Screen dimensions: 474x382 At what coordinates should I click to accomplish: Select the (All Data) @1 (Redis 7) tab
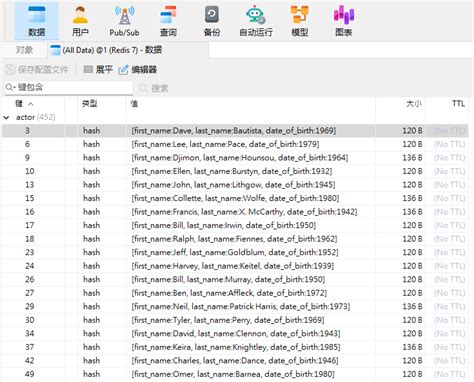pyautogui.click(x=106, y=50)
